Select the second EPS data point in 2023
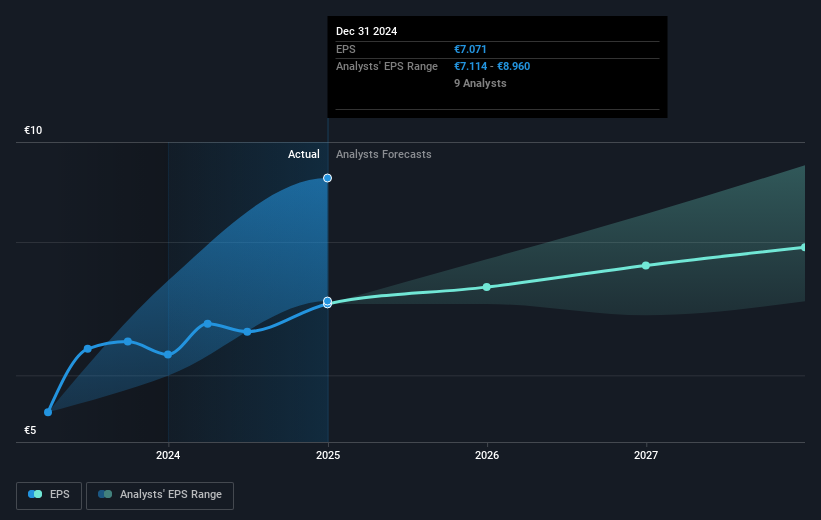This screenshot has width=821, height=520. [x=87, y=349]
